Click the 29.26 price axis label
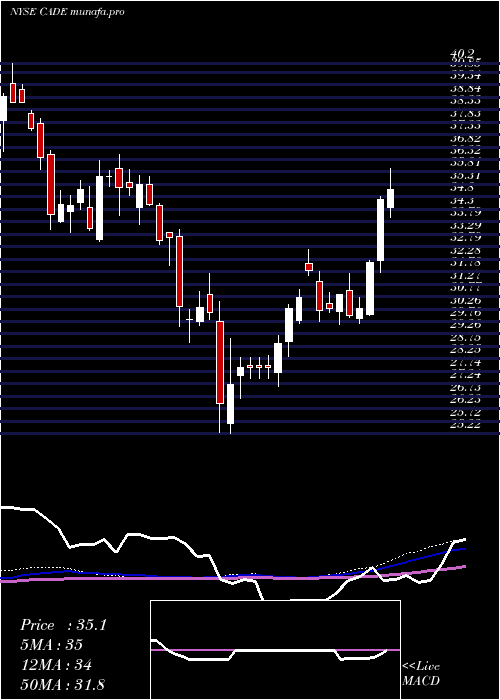500x700 pixels. 465,325
